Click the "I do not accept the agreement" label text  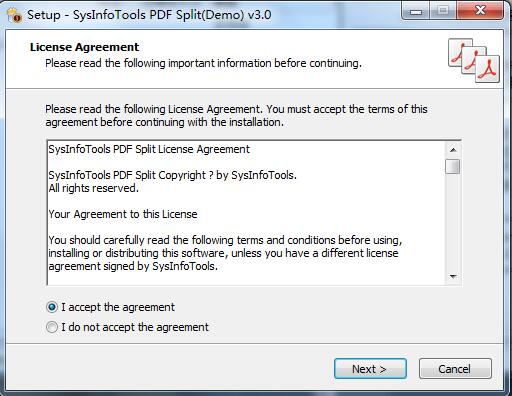coord(135,327)
